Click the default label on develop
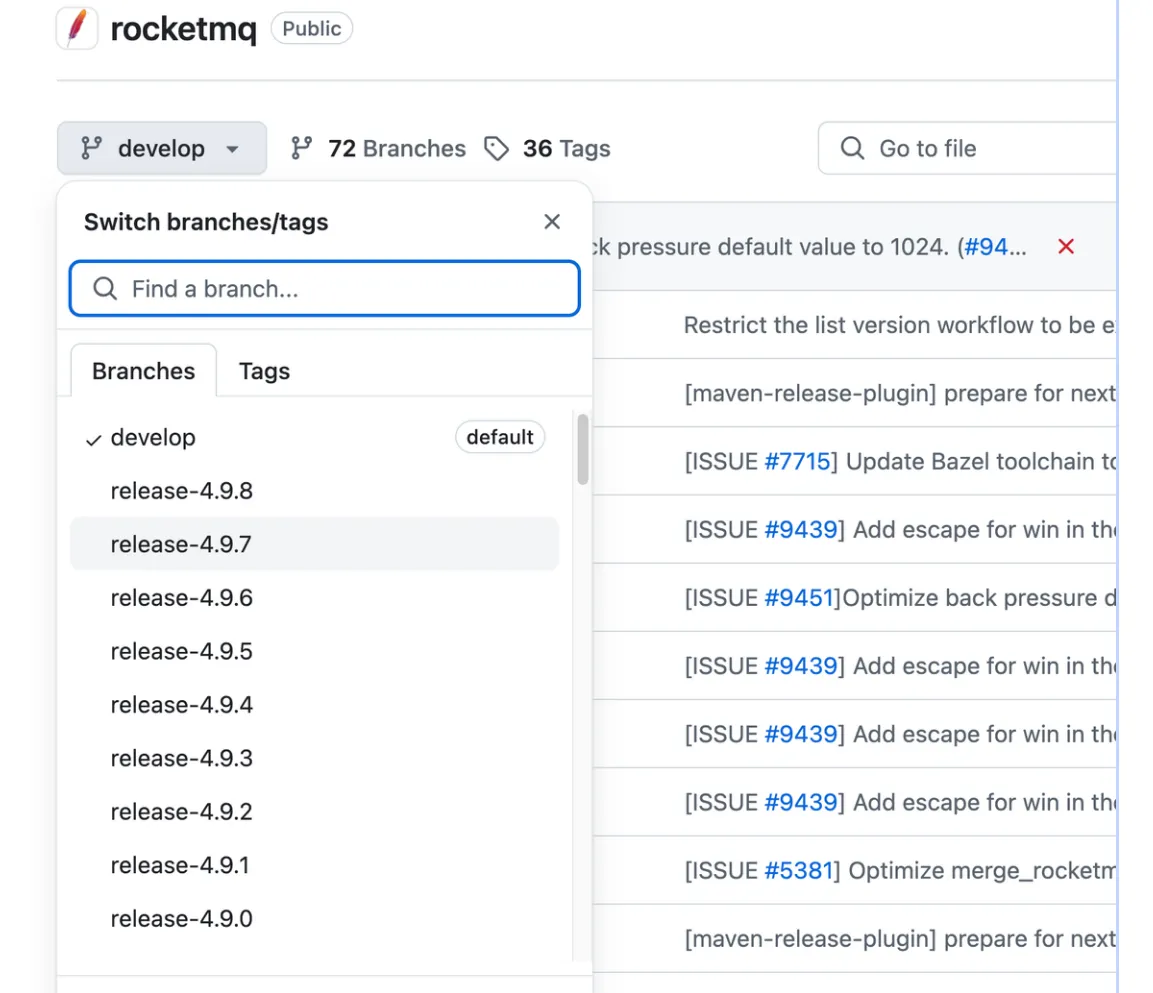Viewport: 1153px width, 993px height. click(500, 437)
